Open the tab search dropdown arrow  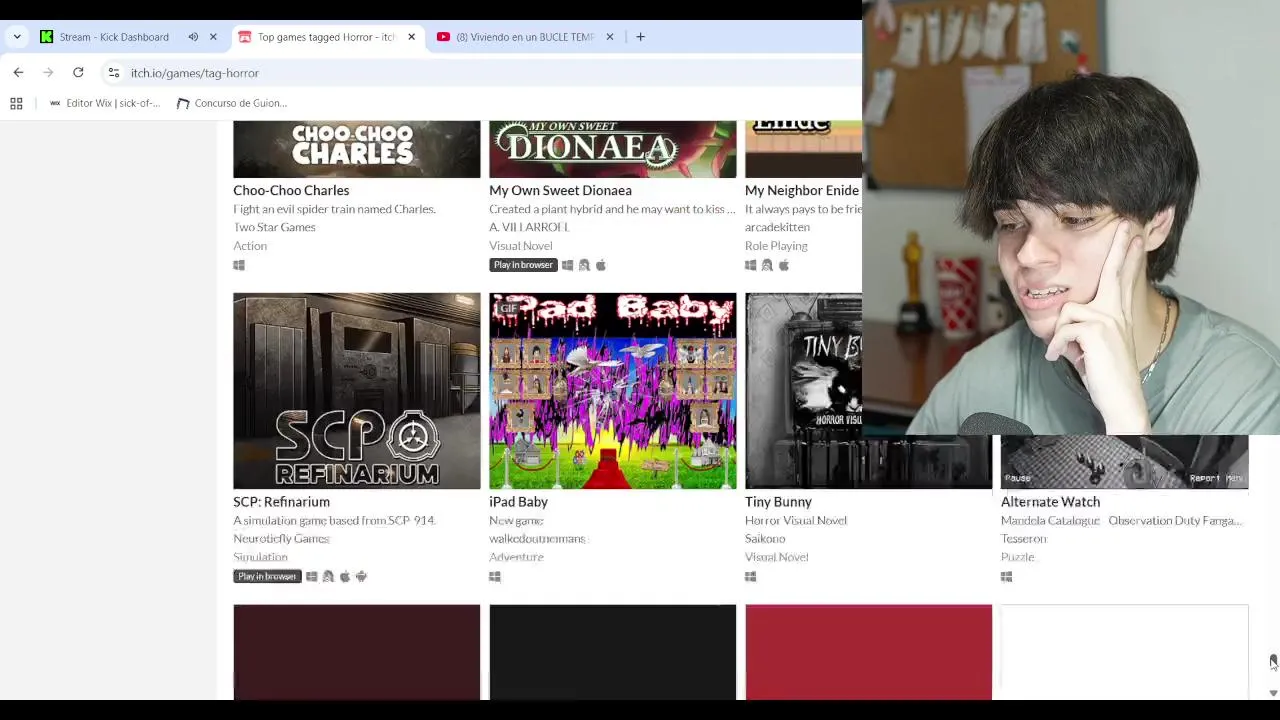[x=17, y=37]
